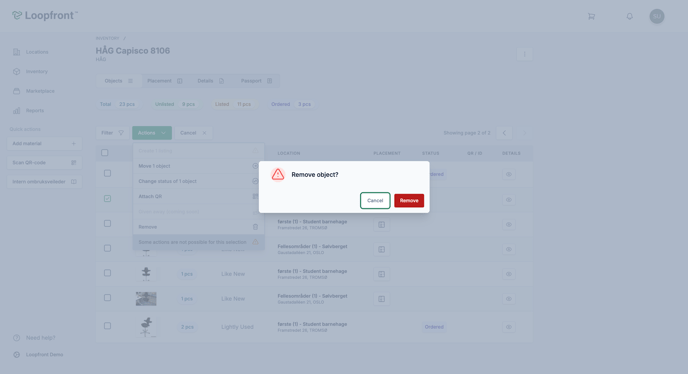
Task: View details eye for checked row
Action: [x=509, y=200]
